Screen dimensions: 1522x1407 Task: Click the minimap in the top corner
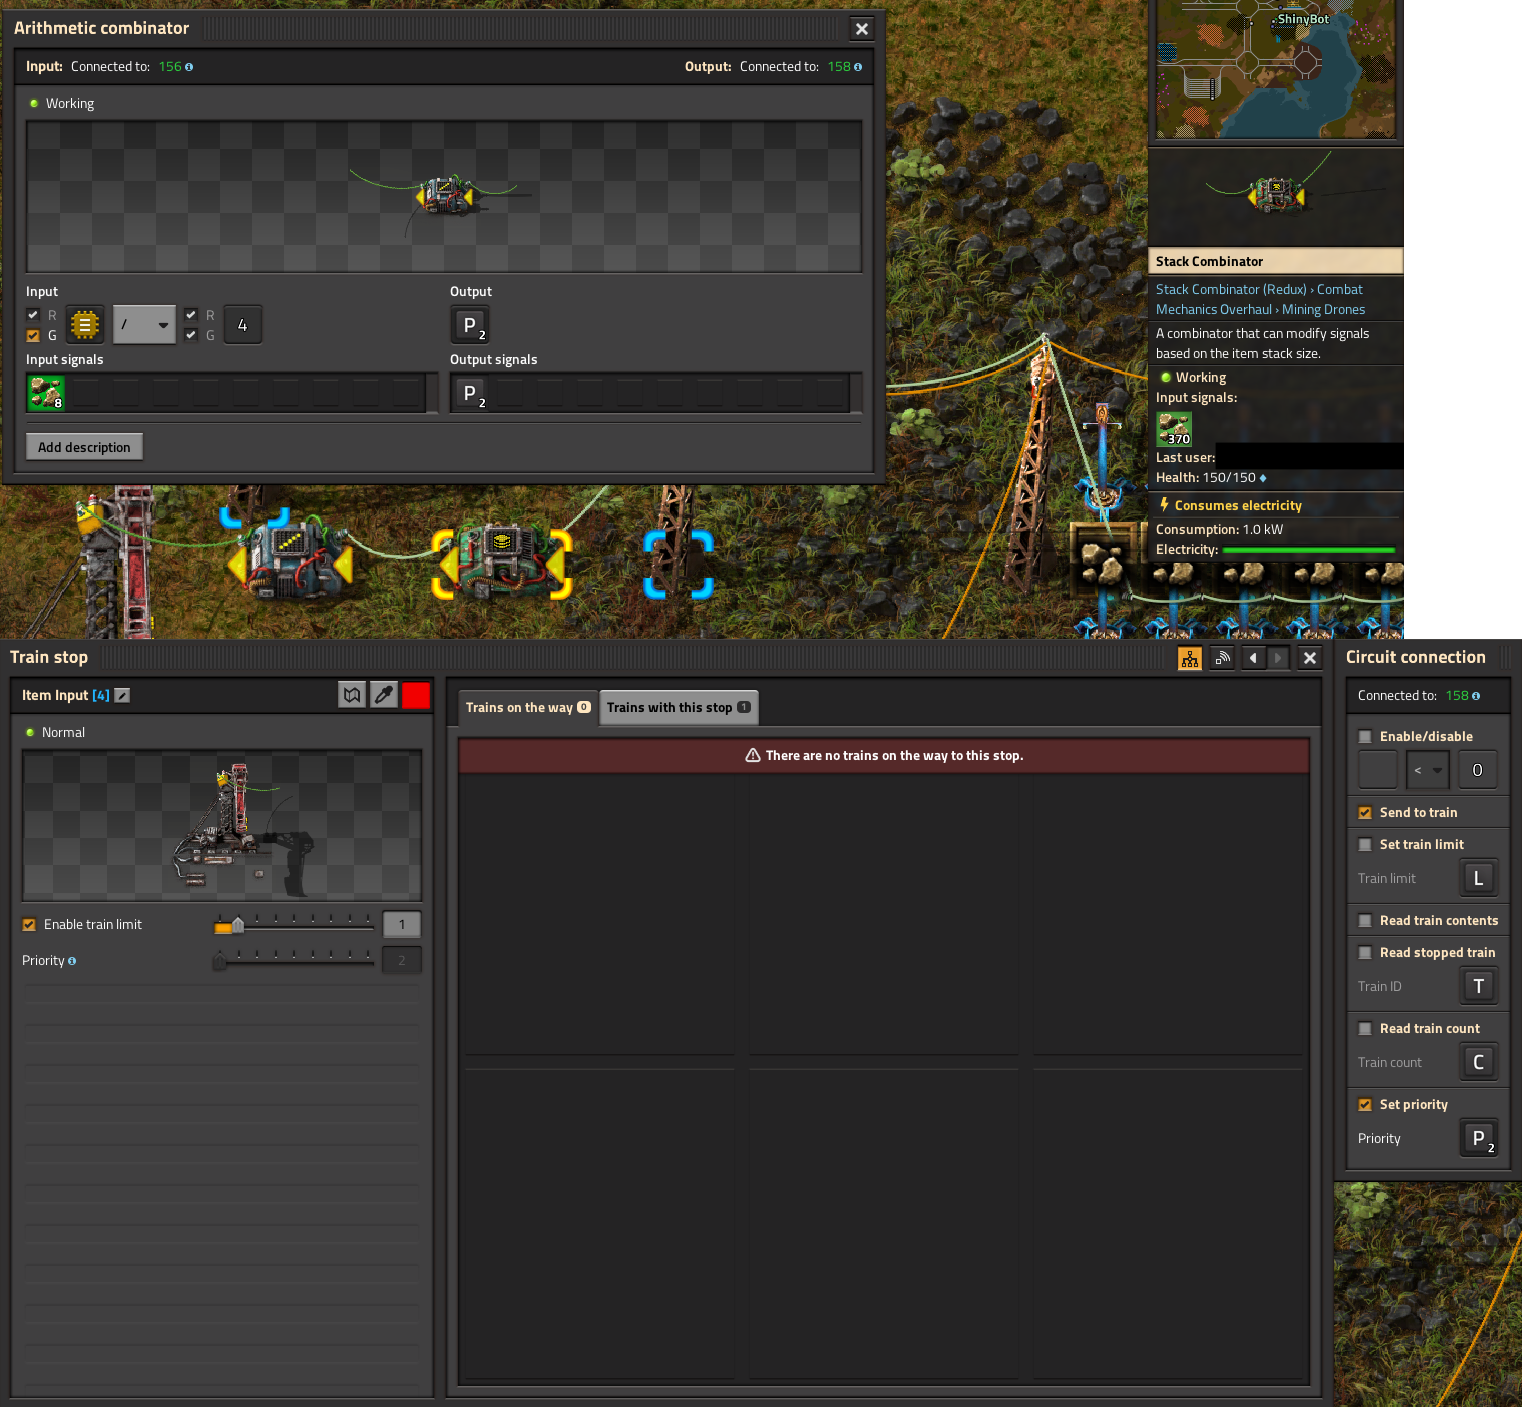[x=1276, y=70]
